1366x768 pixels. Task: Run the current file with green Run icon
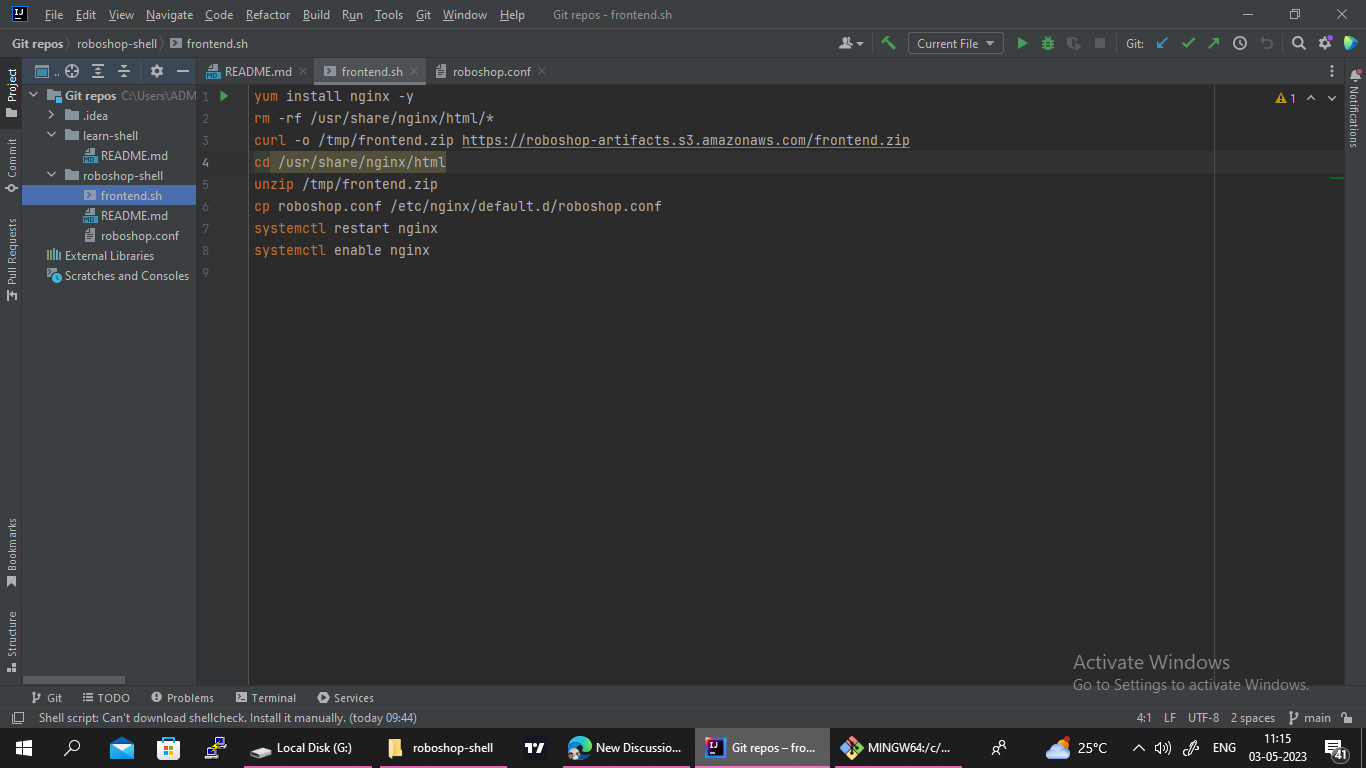click(1022, 43)
